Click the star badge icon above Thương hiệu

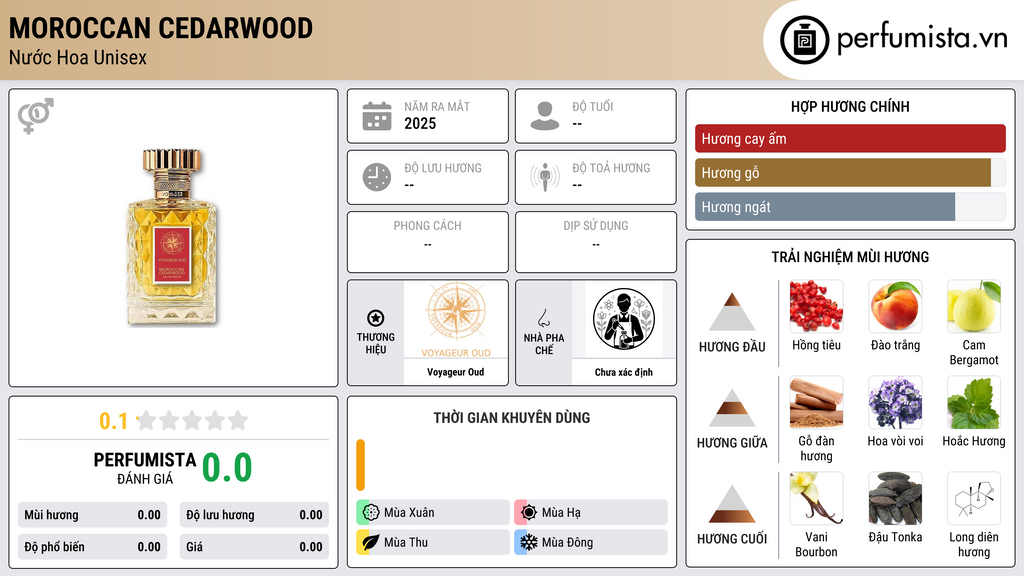[x=376, y=318]
